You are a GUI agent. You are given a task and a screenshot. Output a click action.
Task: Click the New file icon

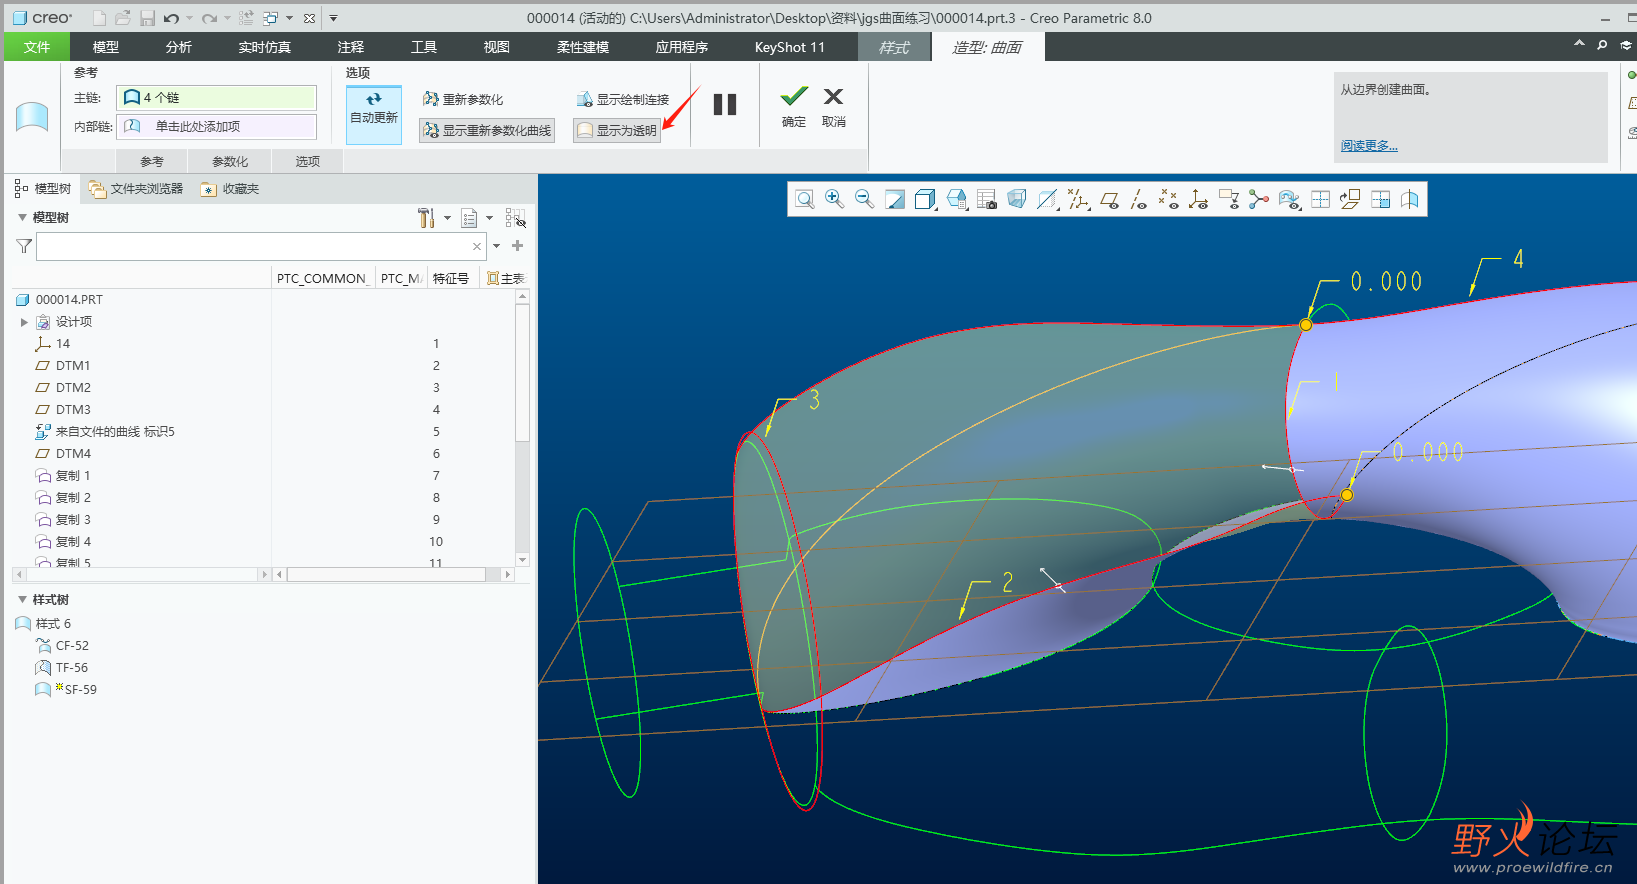pos(99,18)
